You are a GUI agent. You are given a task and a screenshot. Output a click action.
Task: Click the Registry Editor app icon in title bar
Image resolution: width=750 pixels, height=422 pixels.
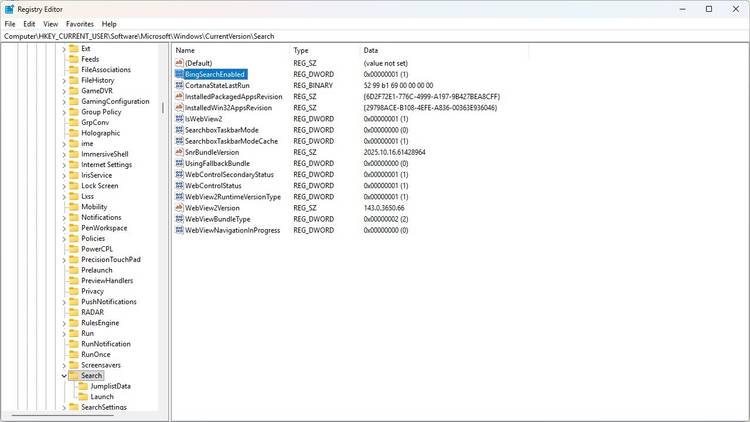point(9,9)
